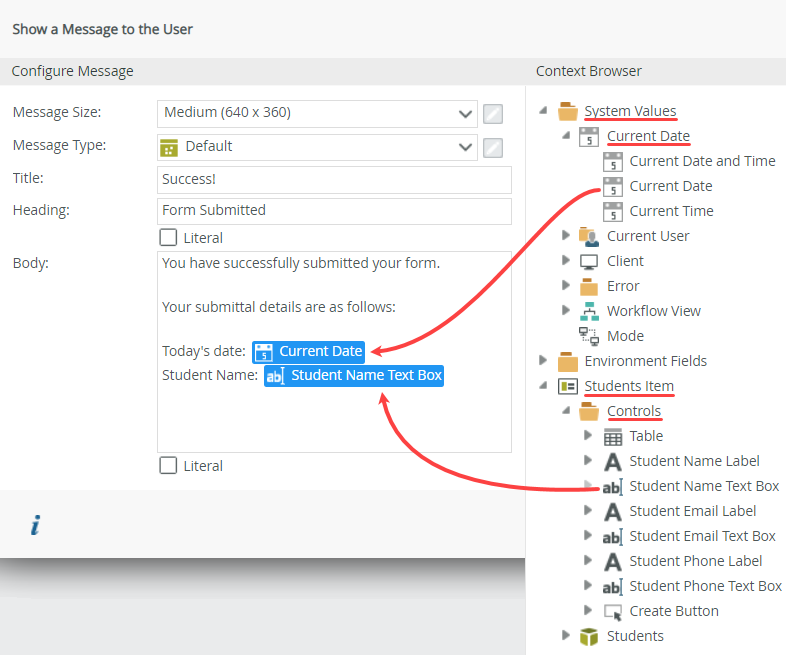
Task: Select 'Student Phone Text Box' tree label
Action: coord(705,586)
